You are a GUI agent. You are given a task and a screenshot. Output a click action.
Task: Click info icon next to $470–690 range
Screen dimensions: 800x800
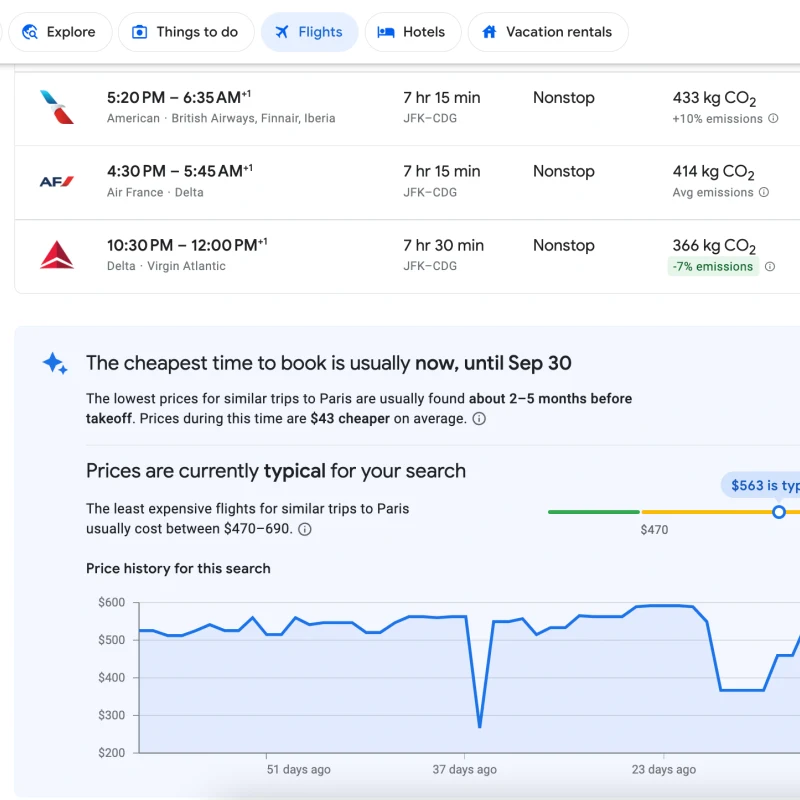[305, 530]
